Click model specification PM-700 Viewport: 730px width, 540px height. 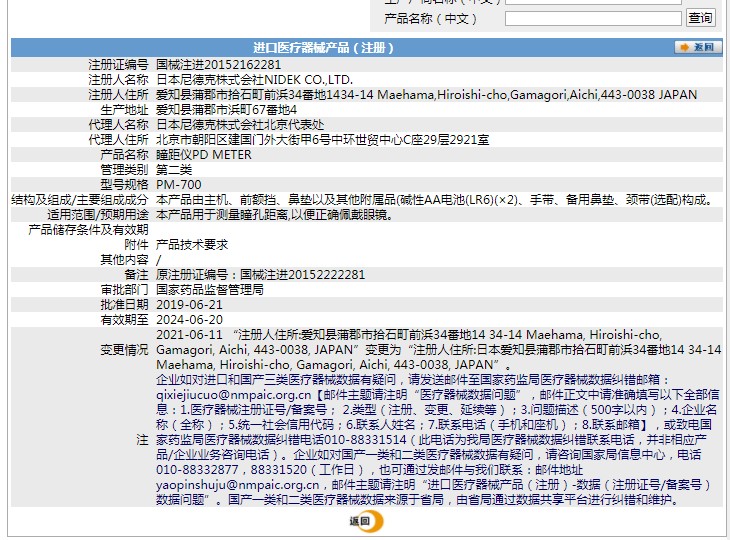click(179, 185)
